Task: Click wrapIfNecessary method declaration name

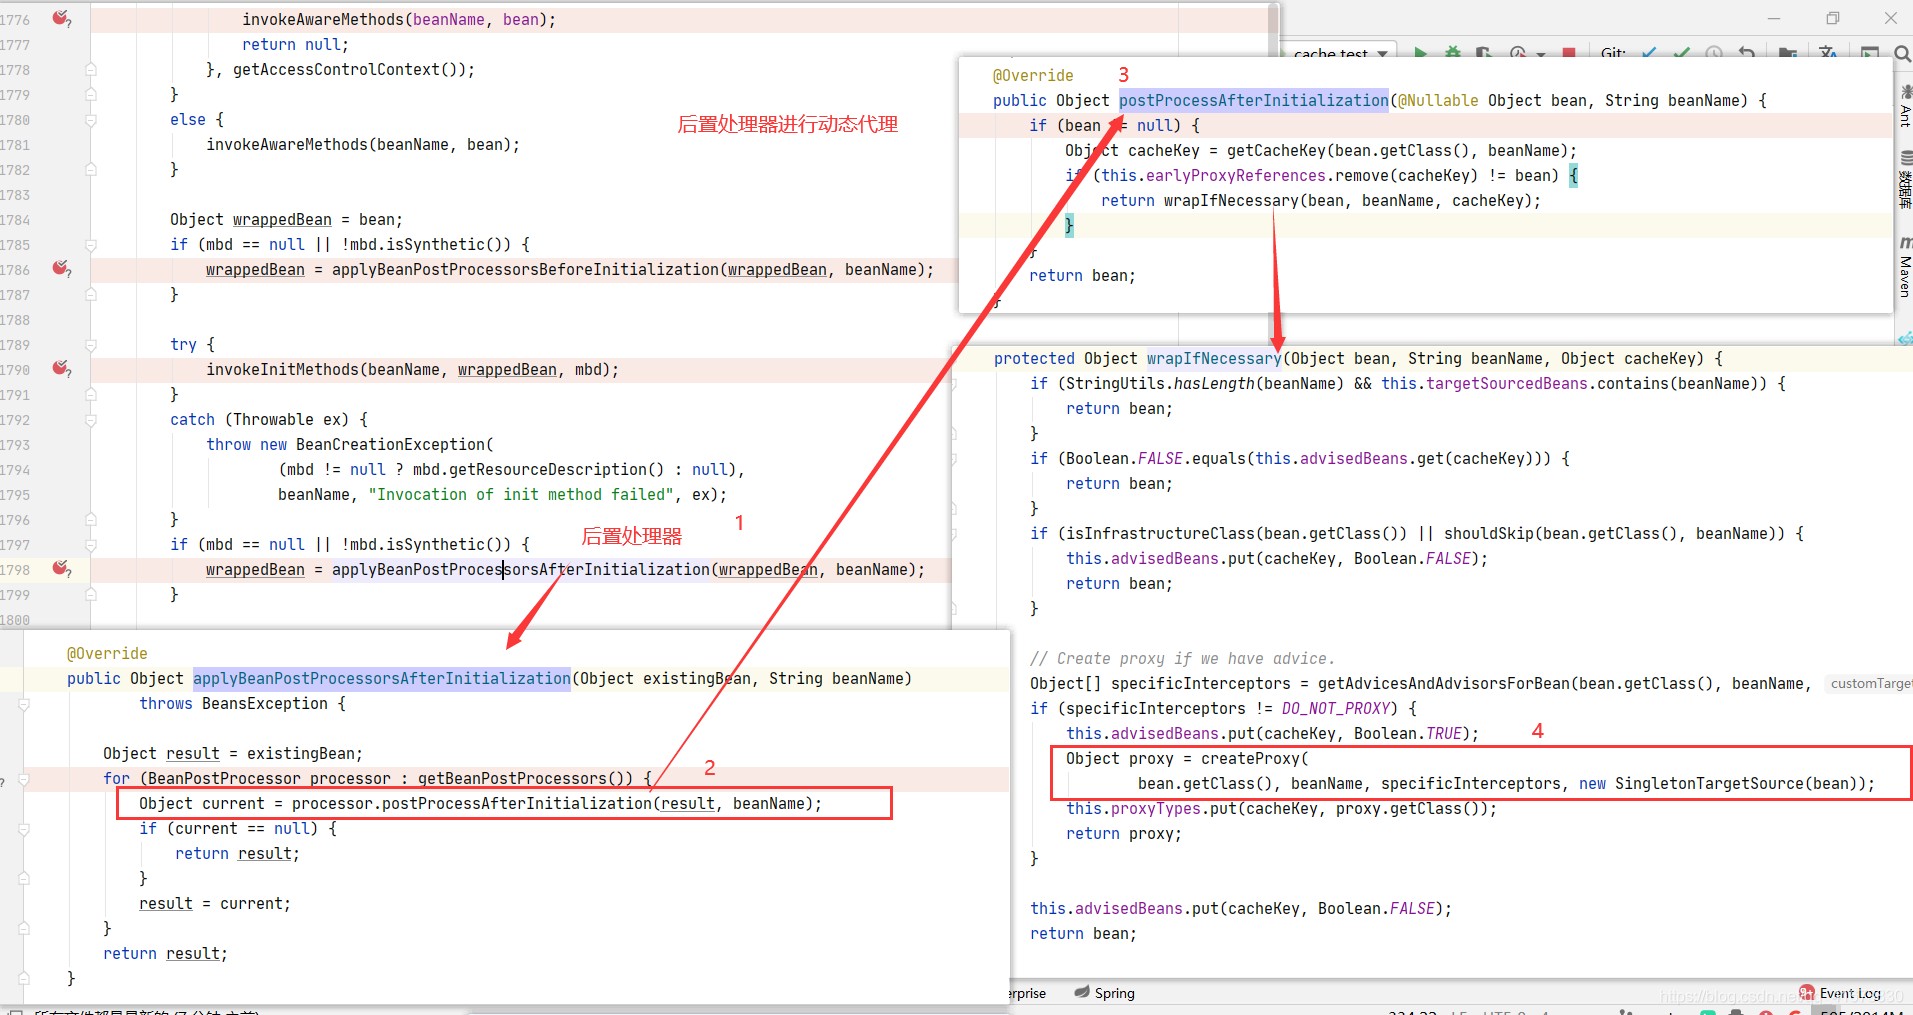Action: click(1214, 358)
